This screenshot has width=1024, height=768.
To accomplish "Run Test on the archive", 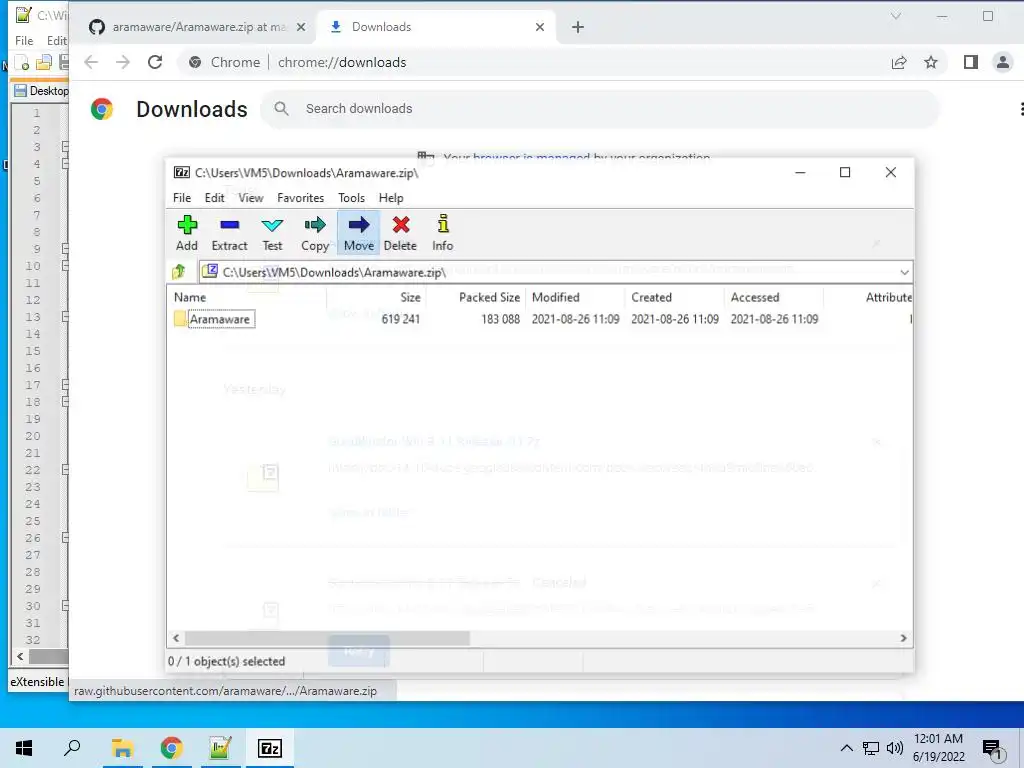I will (272, 233).
